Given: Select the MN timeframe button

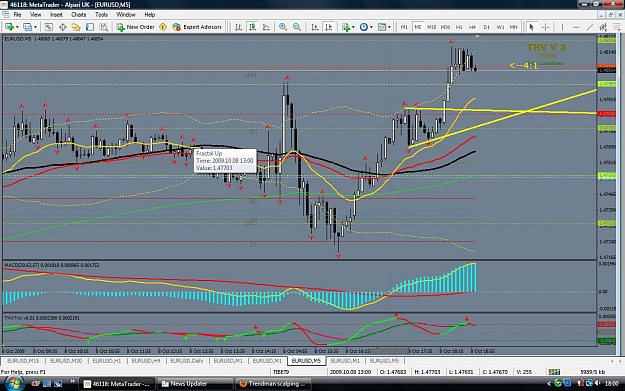Looking at the screenshot, I should click(x=514, y=27).
